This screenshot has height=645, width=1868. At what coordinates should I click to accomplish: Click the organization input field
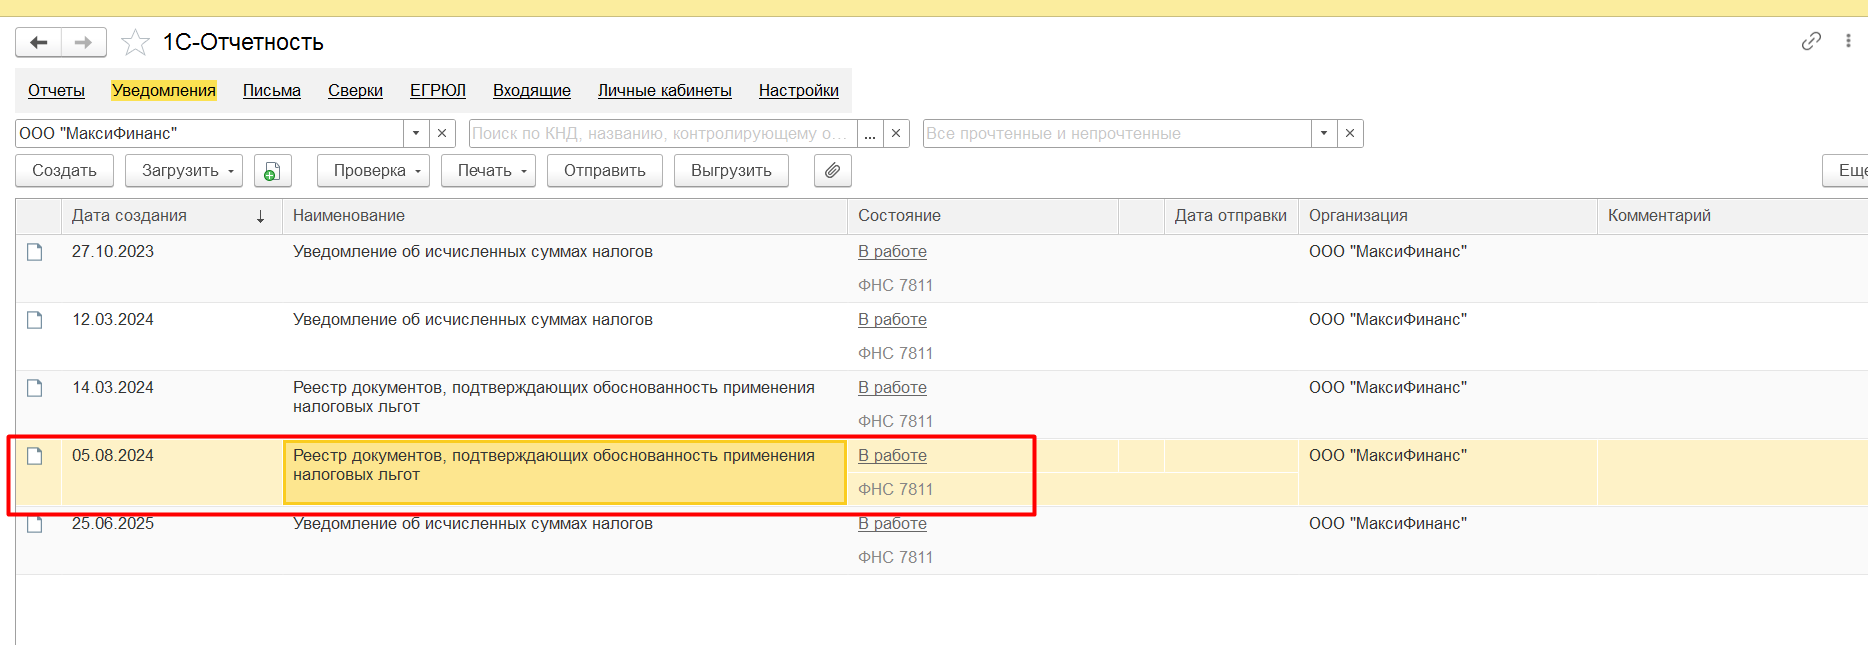[210, 133]
